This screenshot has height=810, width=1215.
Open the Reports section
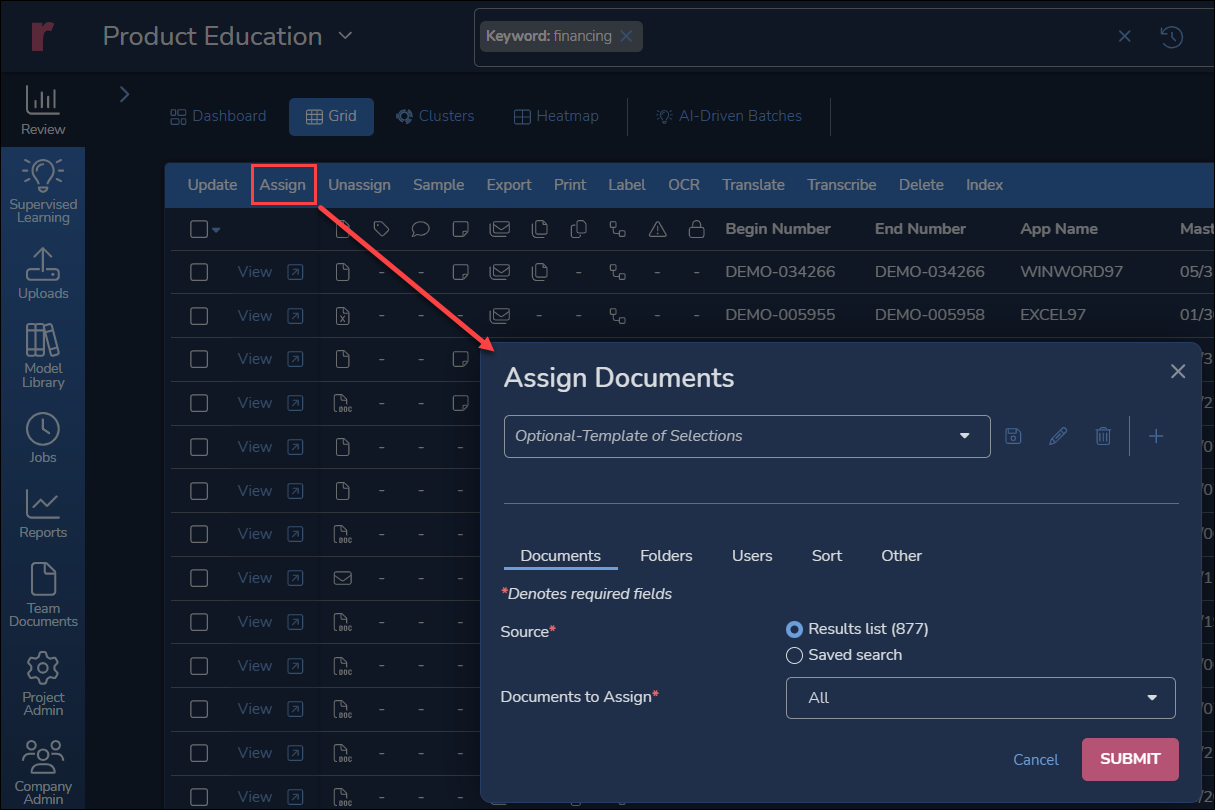tap(42, 513)
